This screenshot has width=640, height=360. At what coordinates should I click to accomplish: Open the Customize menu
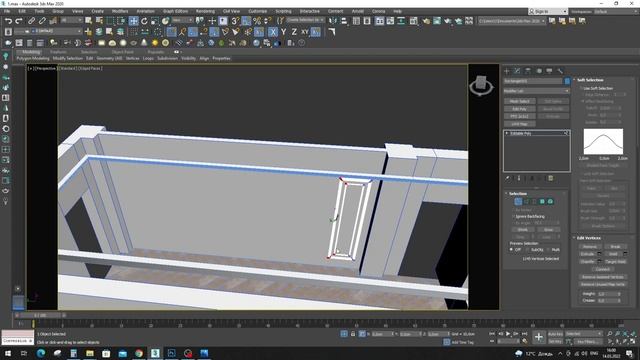tap(258, 11)
